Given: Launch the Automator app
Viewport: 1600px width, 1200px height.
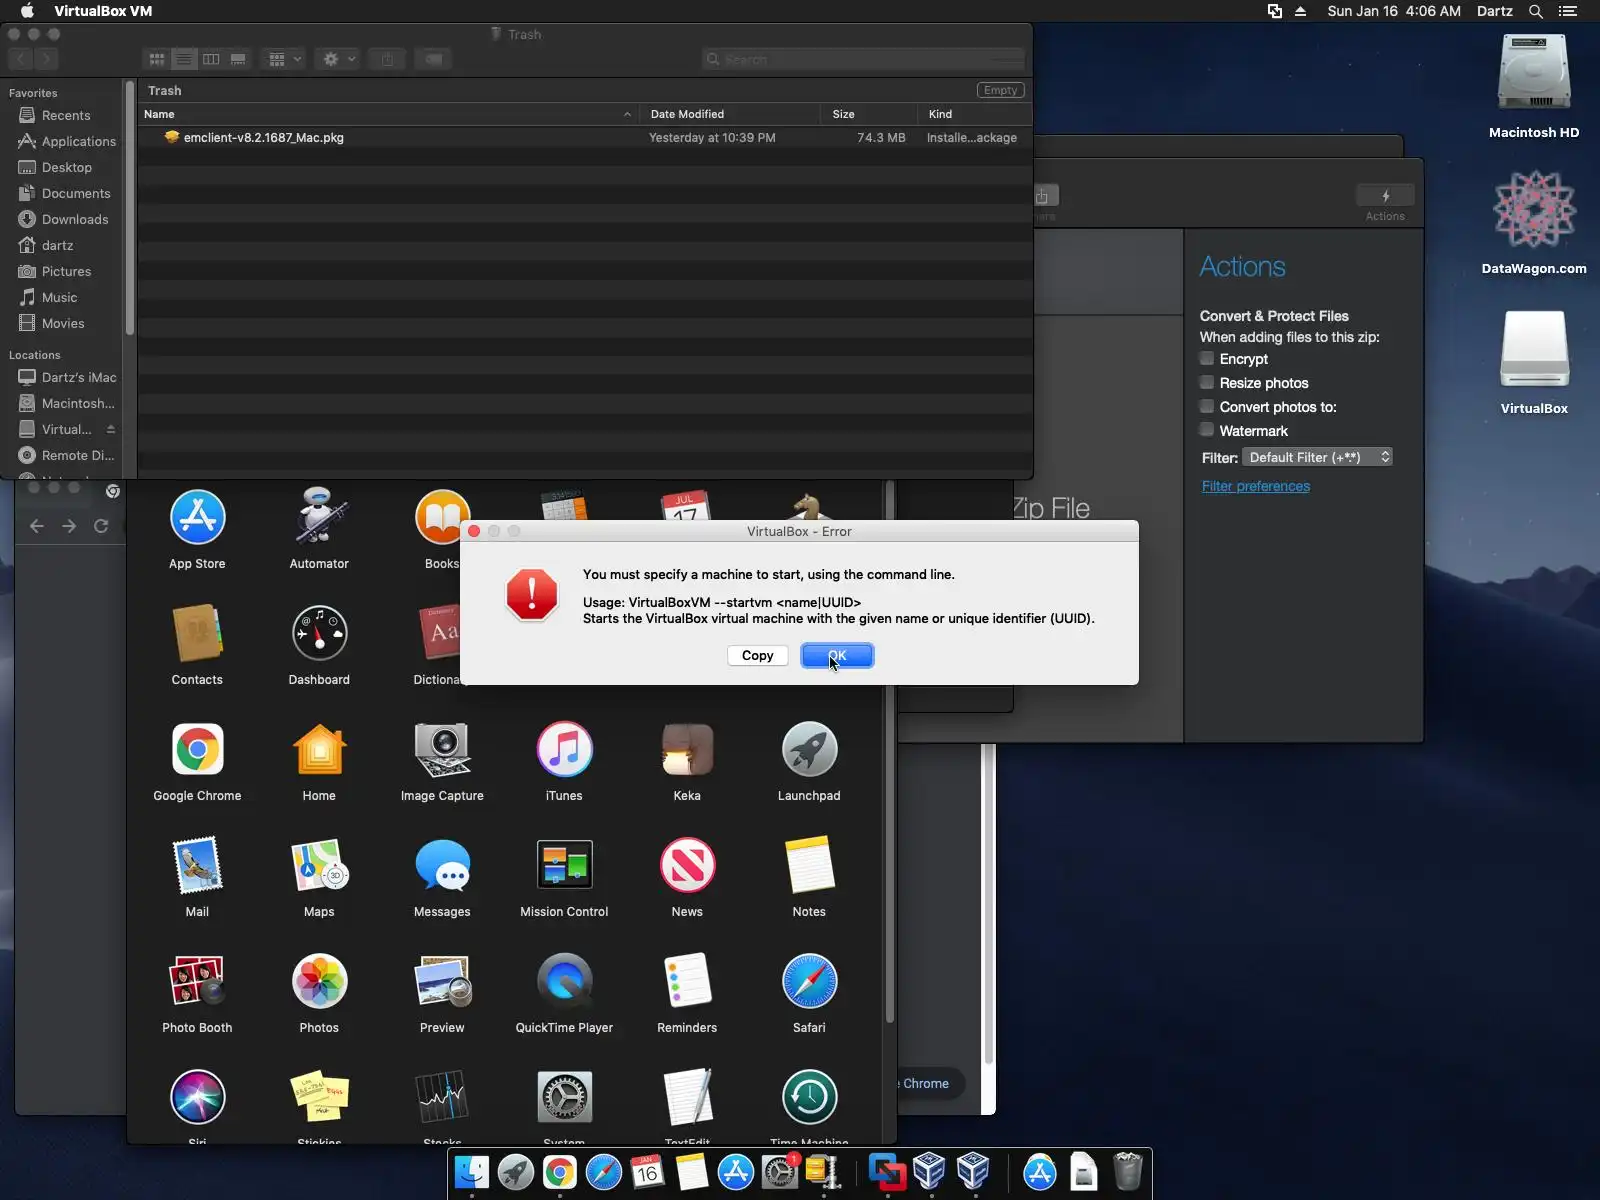Looking at the screenshot, I should (x=319, y=518).
